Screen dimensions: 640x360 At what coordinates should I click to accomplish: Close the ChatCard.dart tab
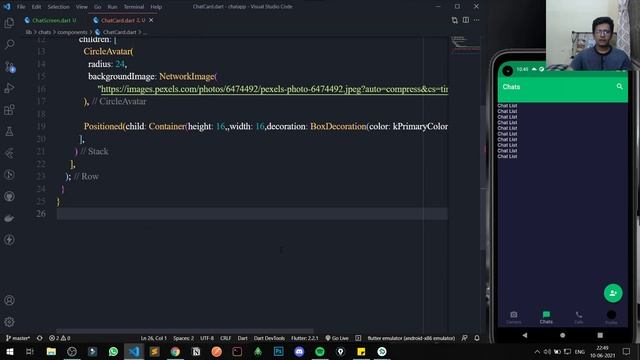151,20
